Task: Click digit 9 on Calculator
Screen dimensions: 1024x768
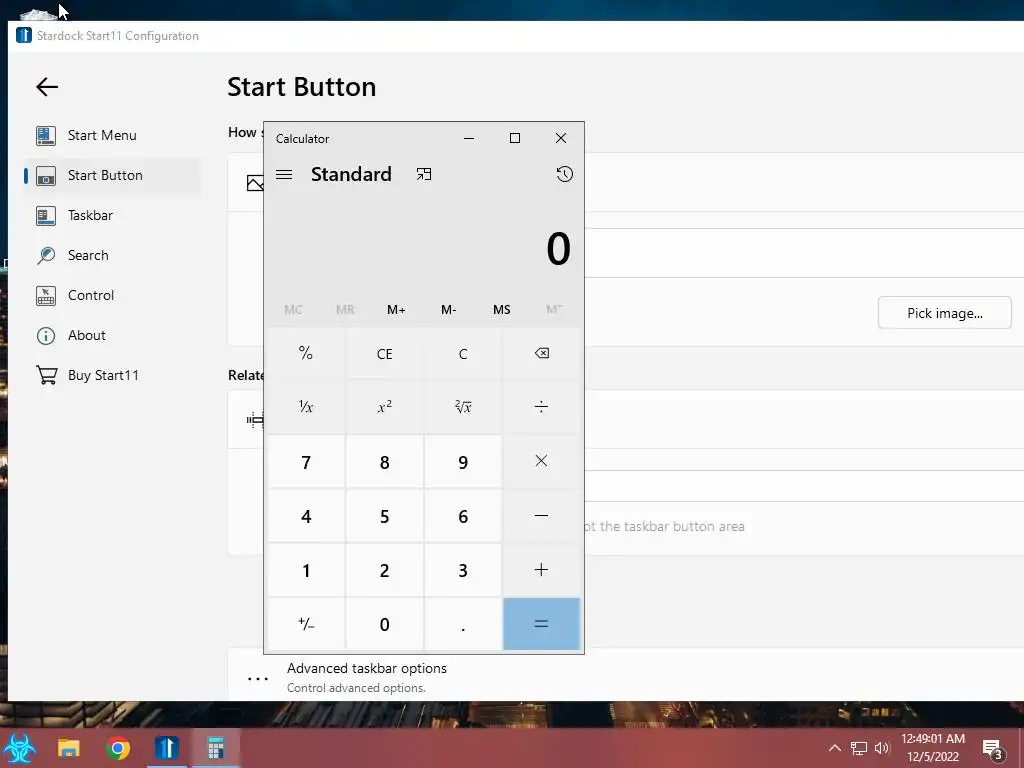Action: tap(463, 462)
